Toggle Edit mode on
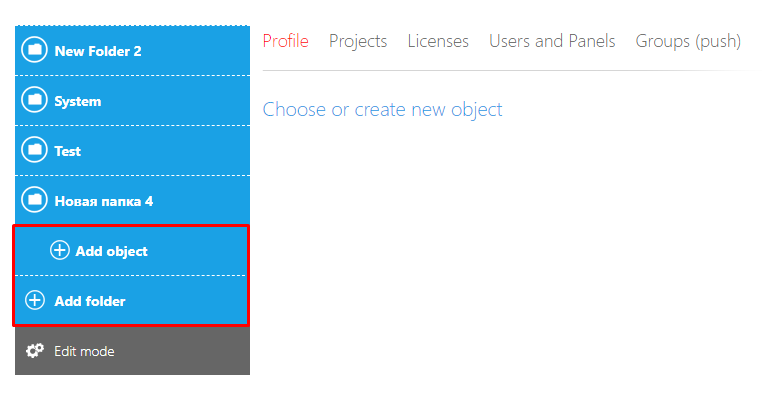 point(132,350)
